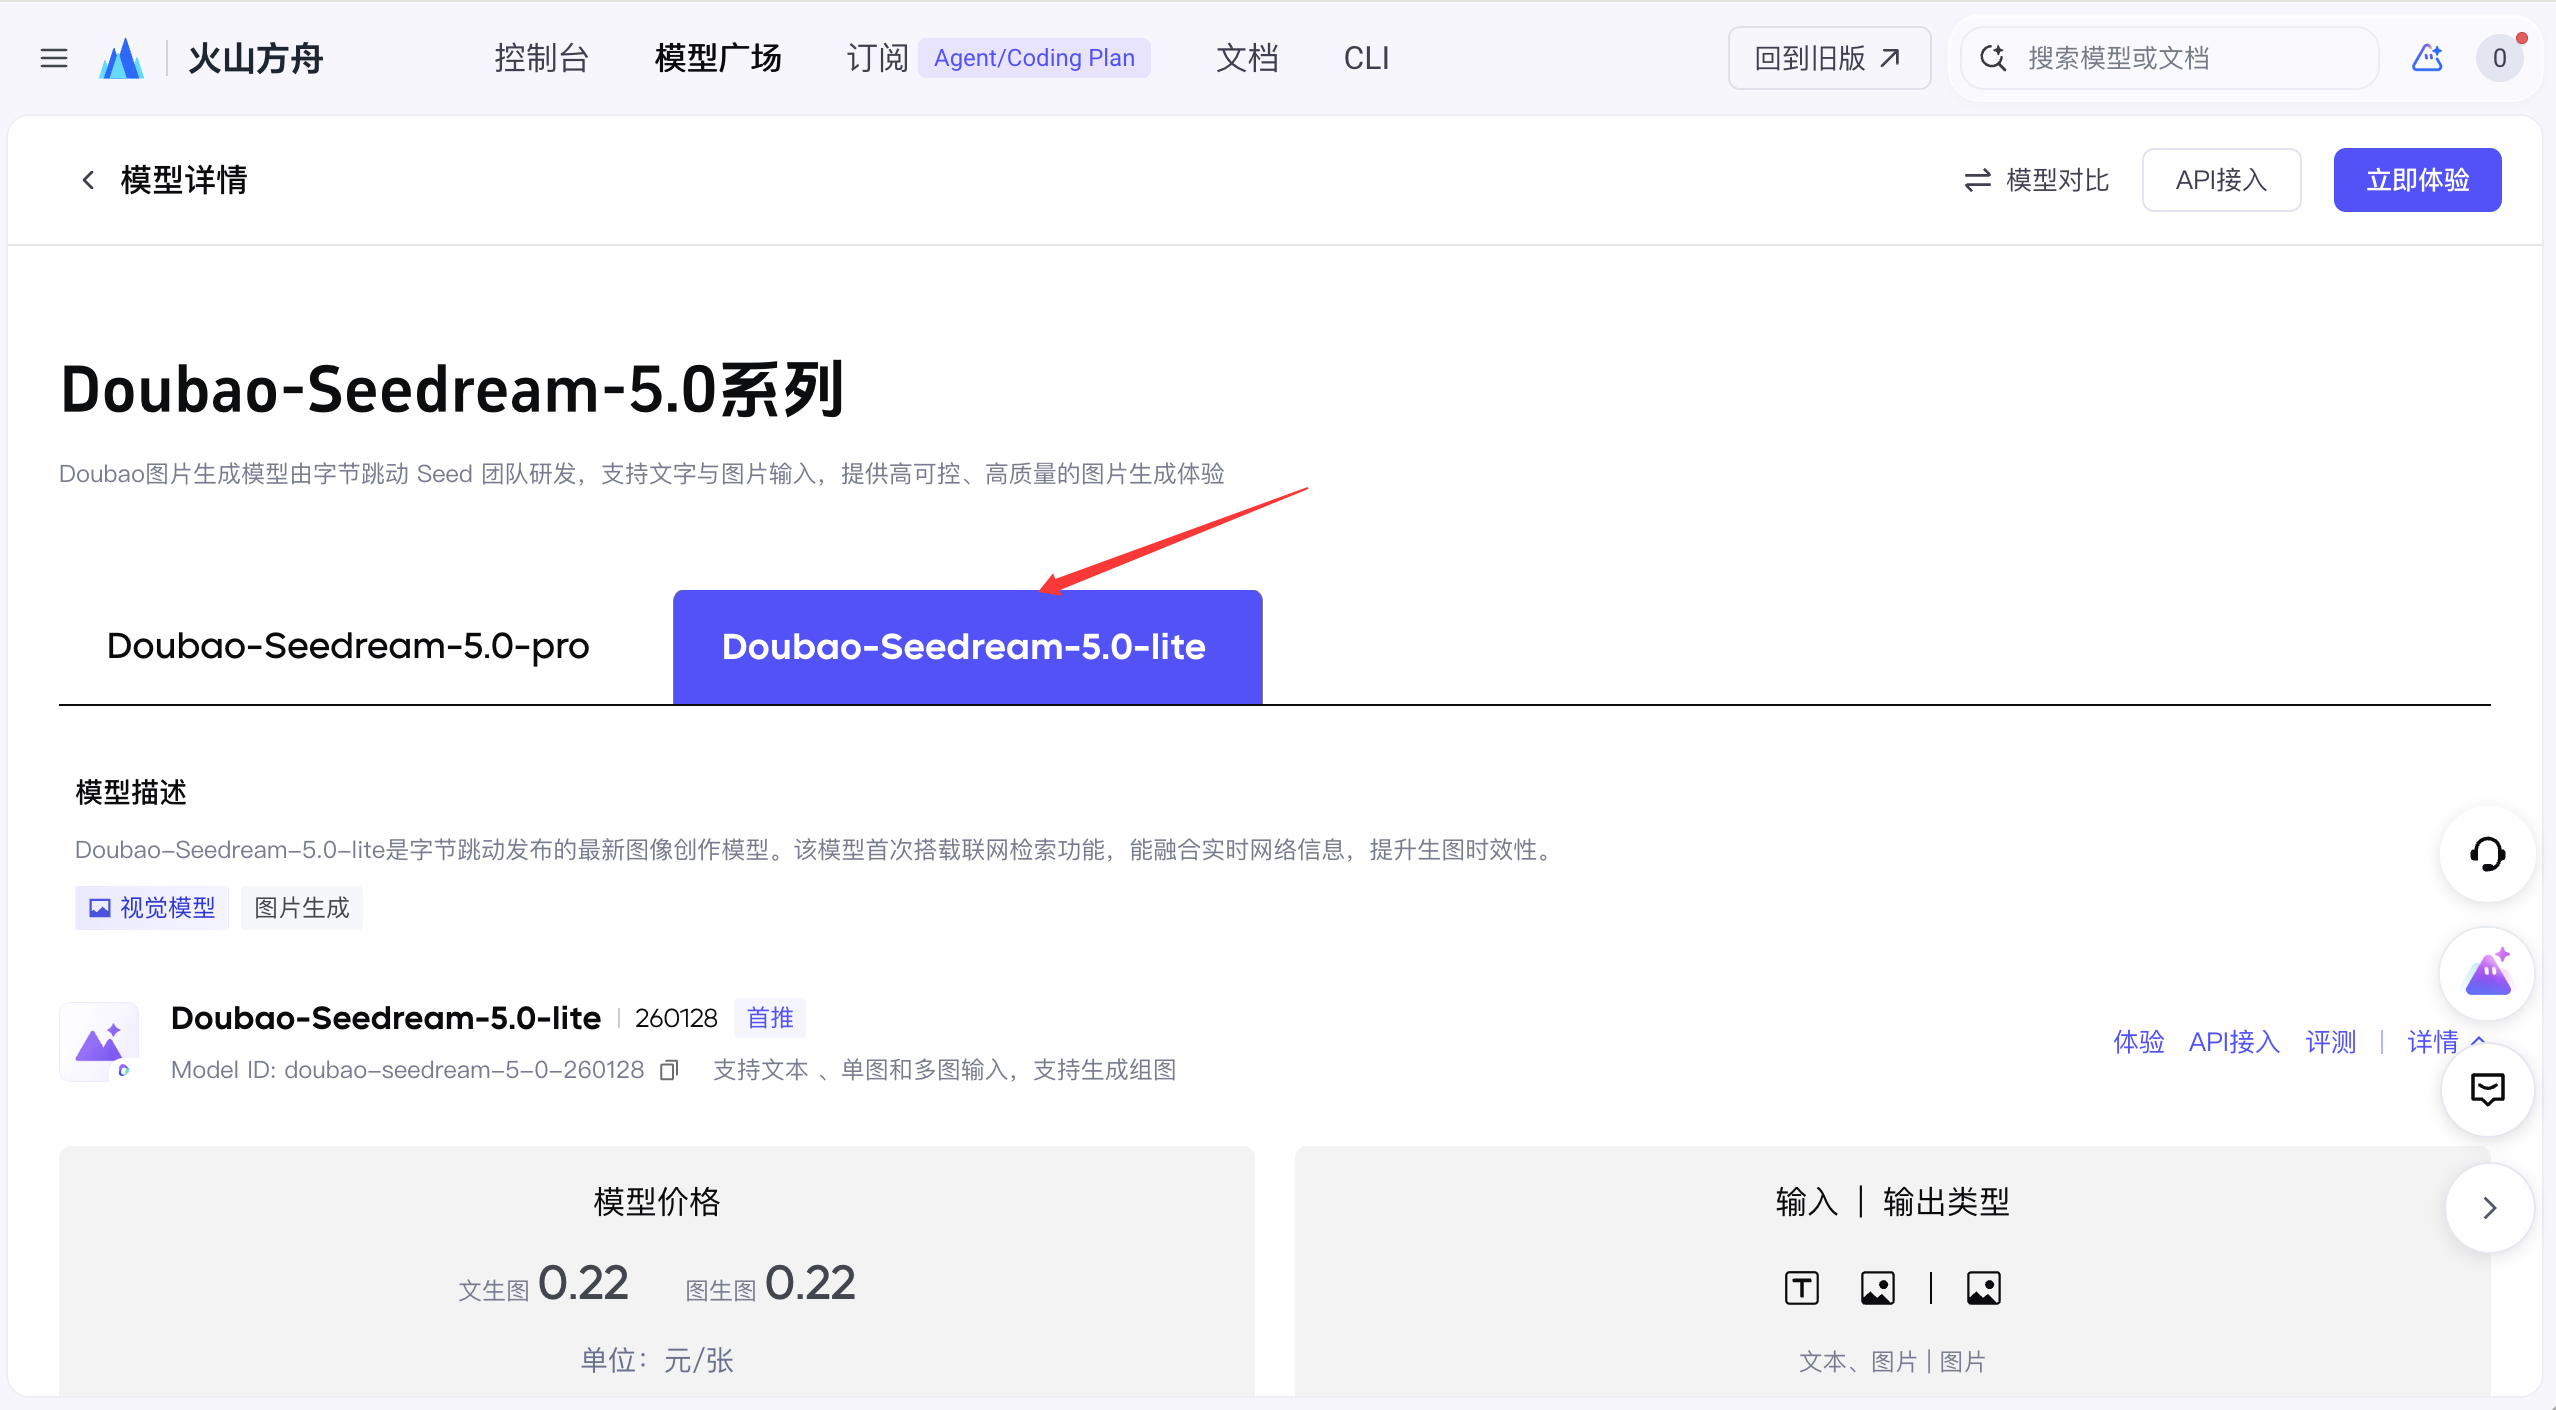2556x1410 pixels.
Task: Click the Agent/Coding Plan badge
Action: pos(1034,58)
